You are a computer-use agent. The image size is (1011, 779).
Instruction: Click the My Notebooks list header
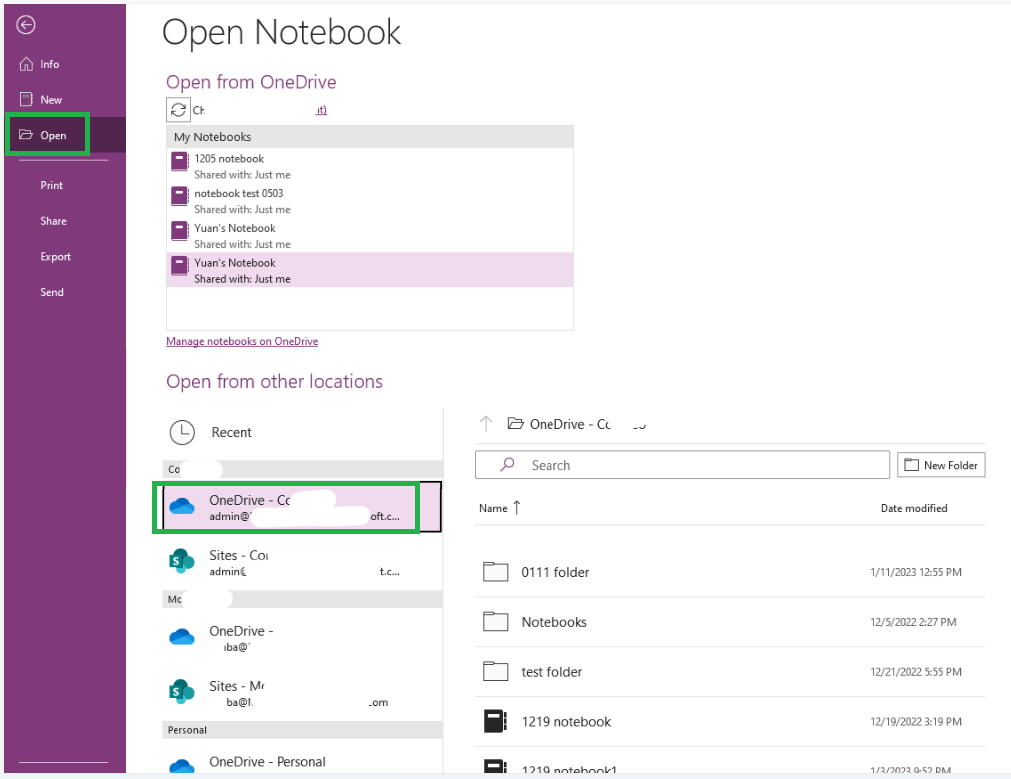(x=369, y=137)
